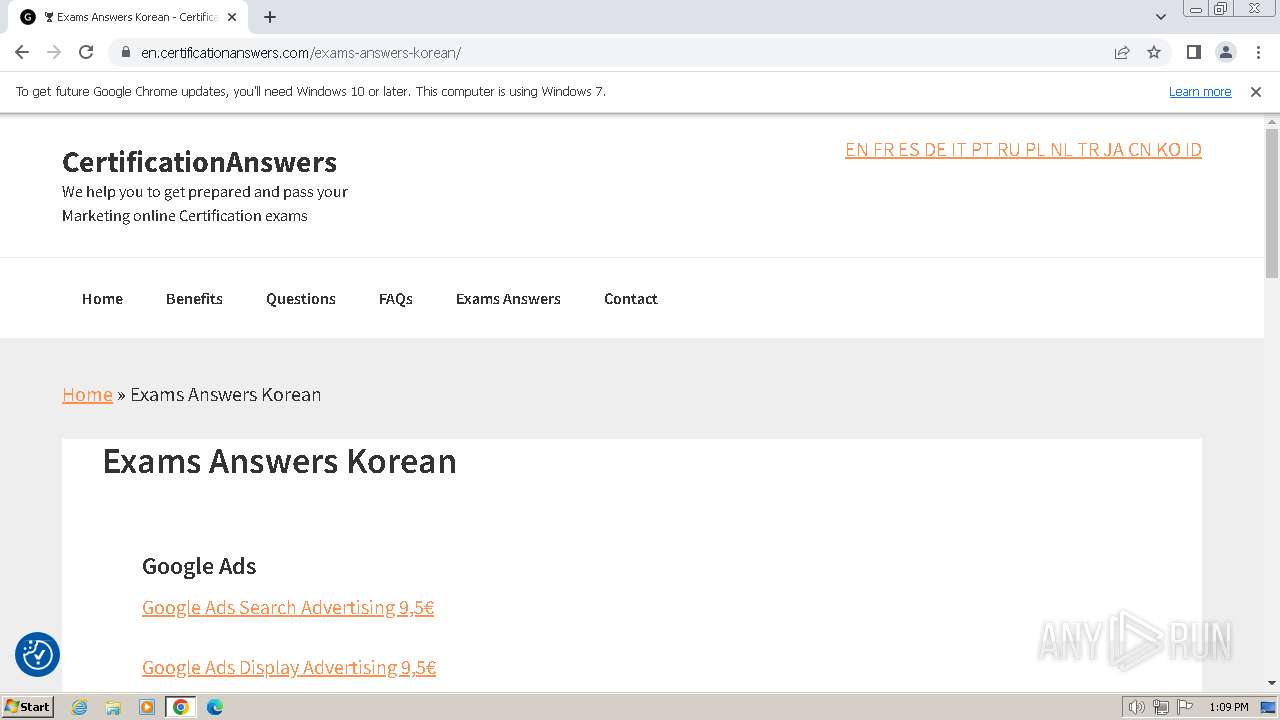
Task: Switch site language to EN
Action: coord(856,150)
